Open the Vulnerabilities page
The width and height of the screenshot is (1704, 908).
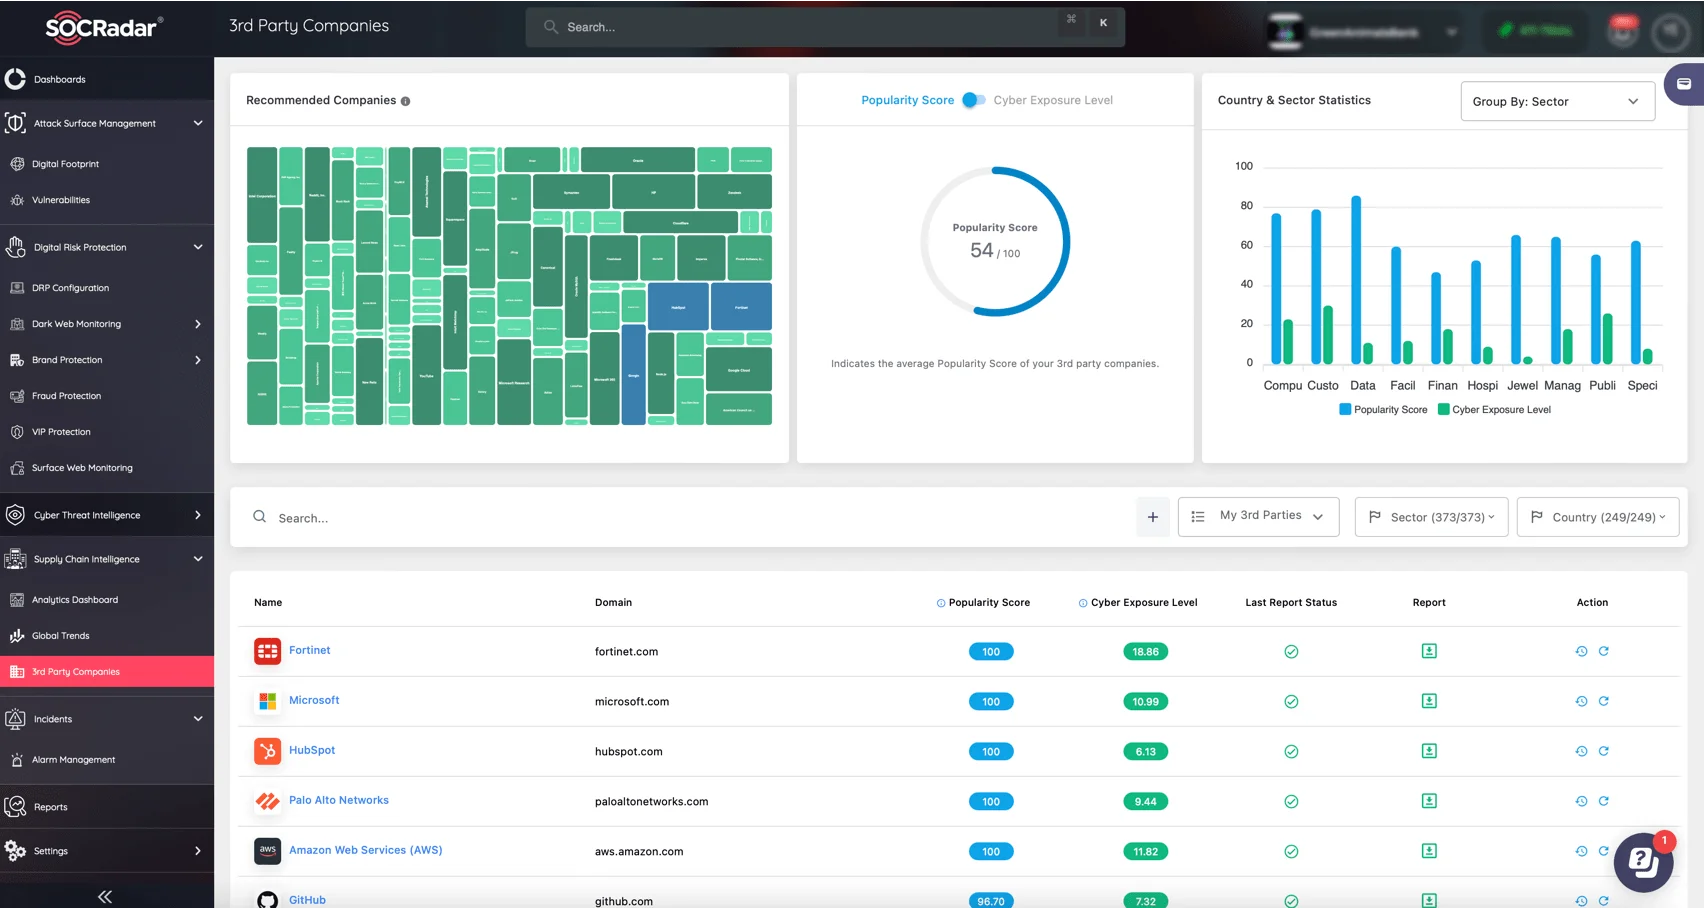pyautogui.click(x=62, y=199)
